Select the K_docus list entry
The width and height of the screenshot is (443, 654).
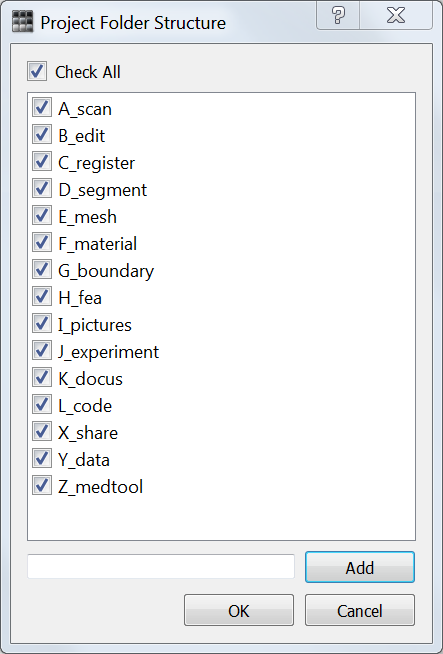click(x=90, y=379)
